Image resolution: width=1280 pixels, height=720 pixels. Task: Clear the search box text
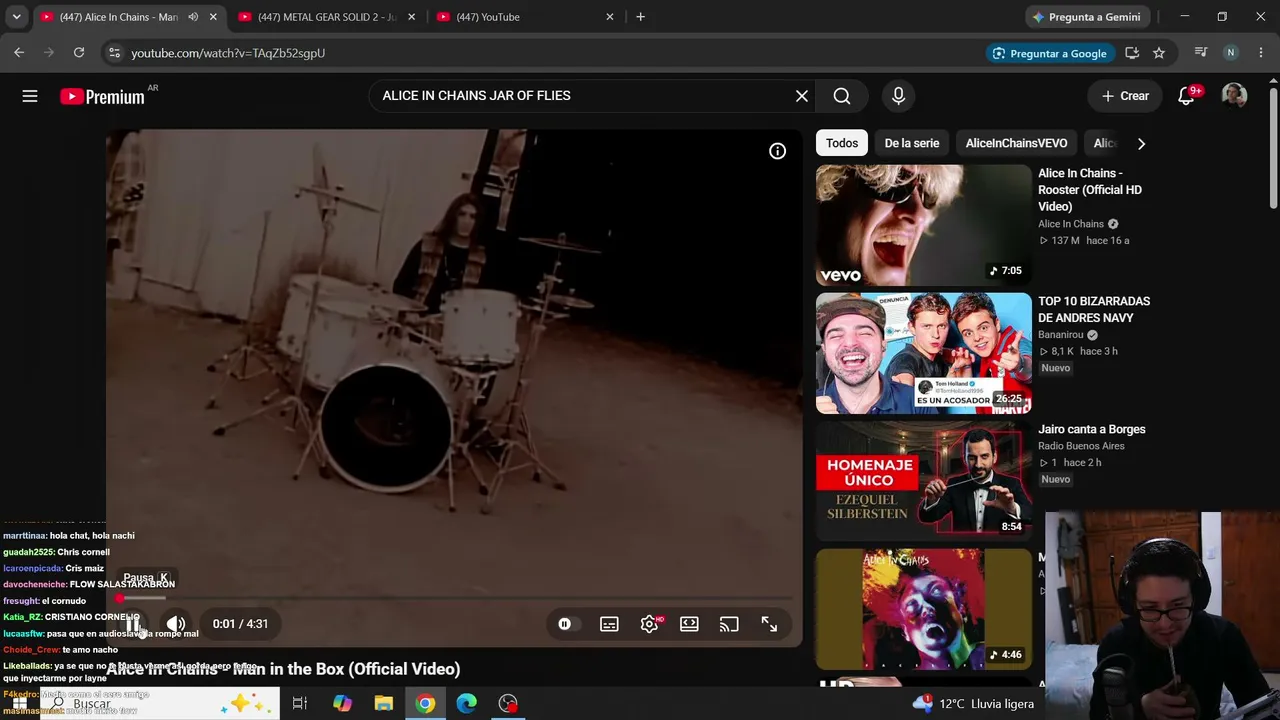point(802,96)
